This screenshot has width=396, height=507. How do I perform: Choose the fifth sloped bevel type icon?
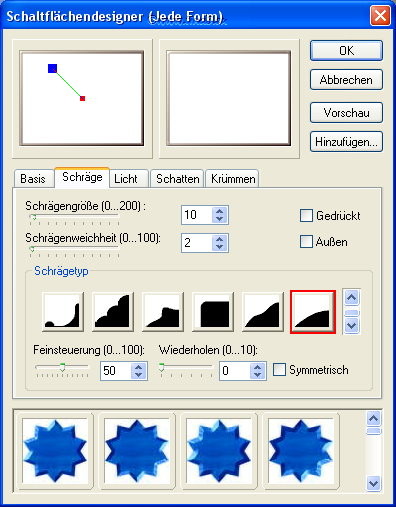pyautogui.click(x=263, y=312)
